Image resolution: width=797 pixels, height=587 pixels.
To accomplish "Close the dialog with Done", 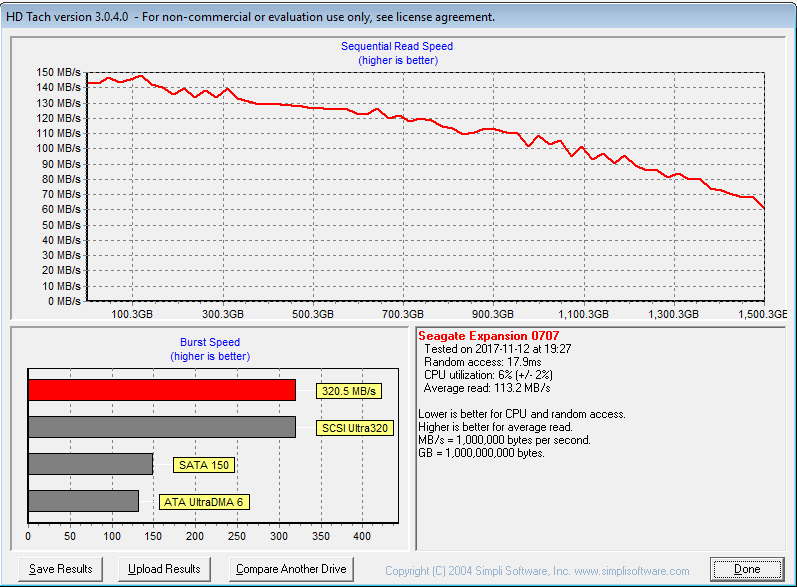I will (x=747, y=569).
